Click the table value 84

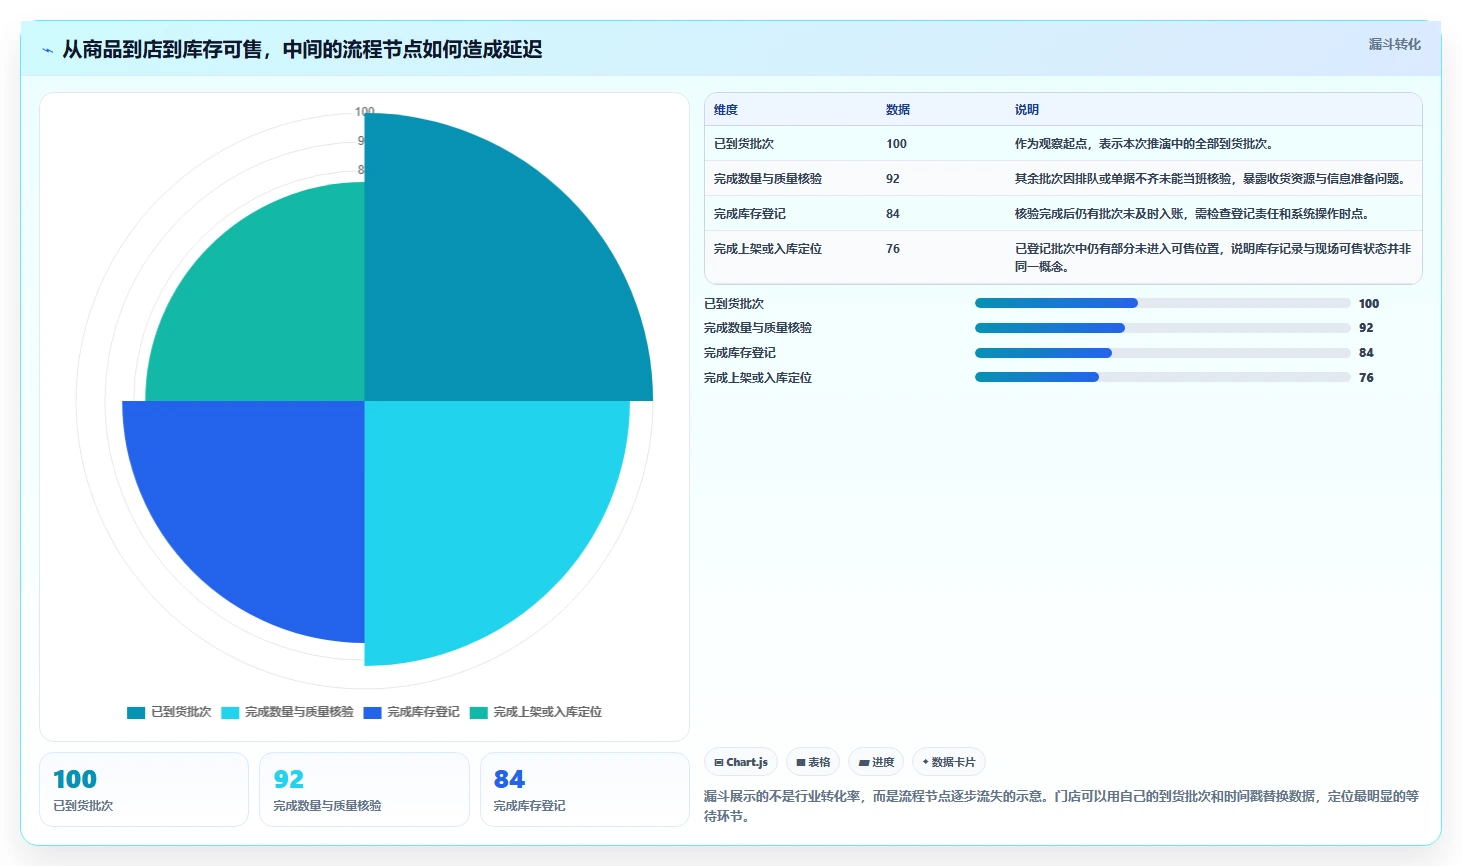[x=893, y=214]
